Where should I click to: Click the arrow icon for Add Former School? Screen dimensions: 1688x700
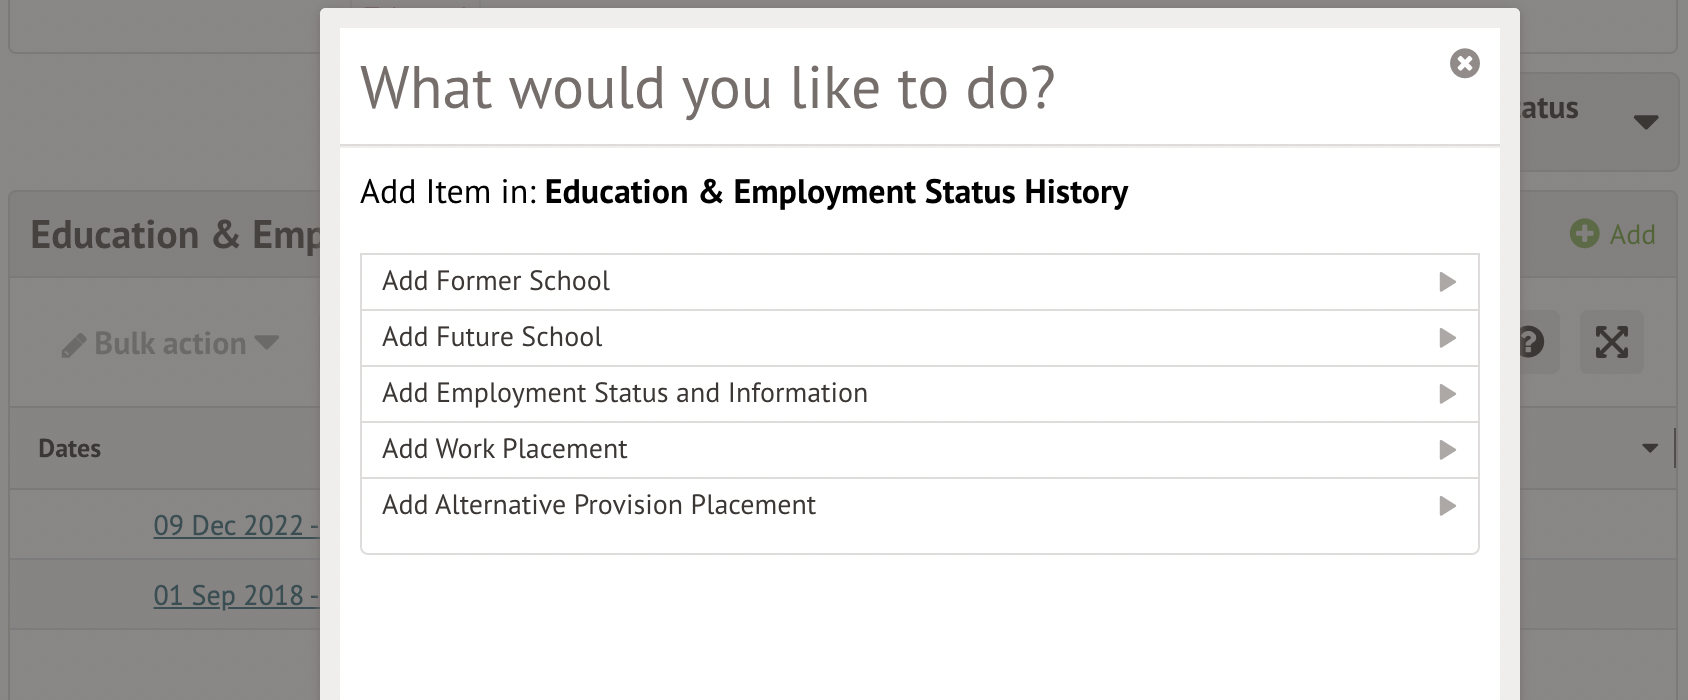tap(1447, 282)
